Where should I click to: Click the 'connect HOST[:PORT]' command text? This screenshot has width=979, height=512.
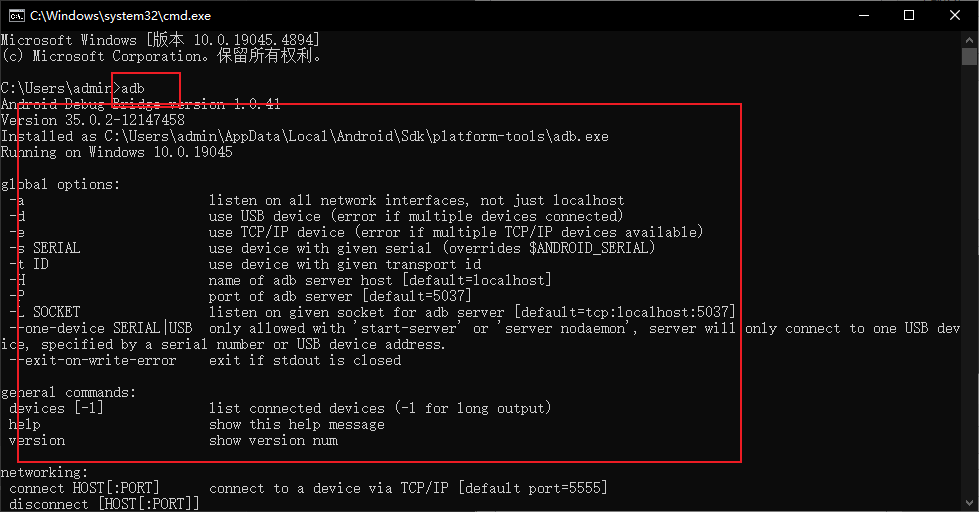pos(84,488)
